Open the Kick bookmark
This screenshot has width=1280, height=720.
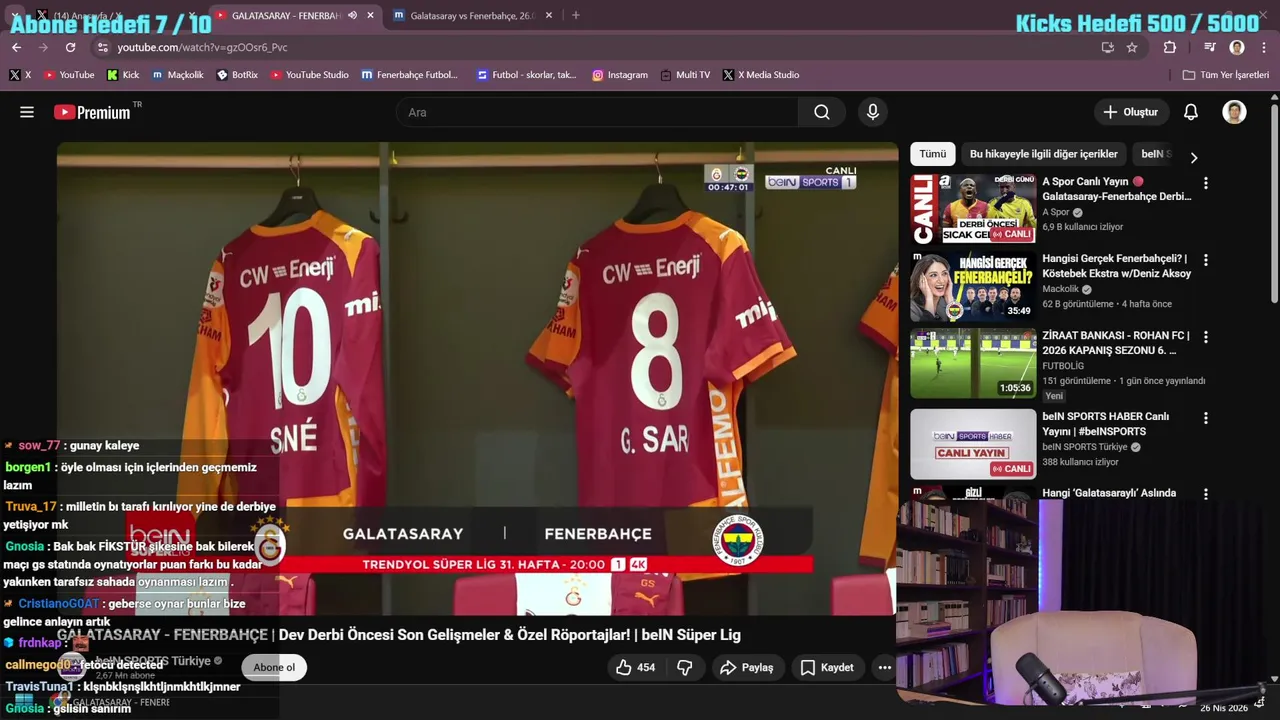click(123, 75)
